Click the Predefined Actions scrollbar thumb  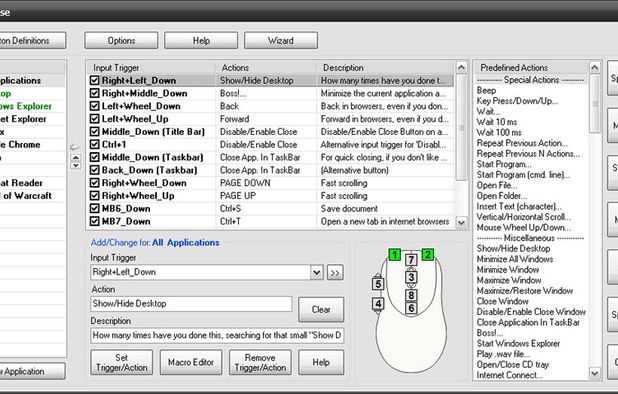[x=595, y=104]
